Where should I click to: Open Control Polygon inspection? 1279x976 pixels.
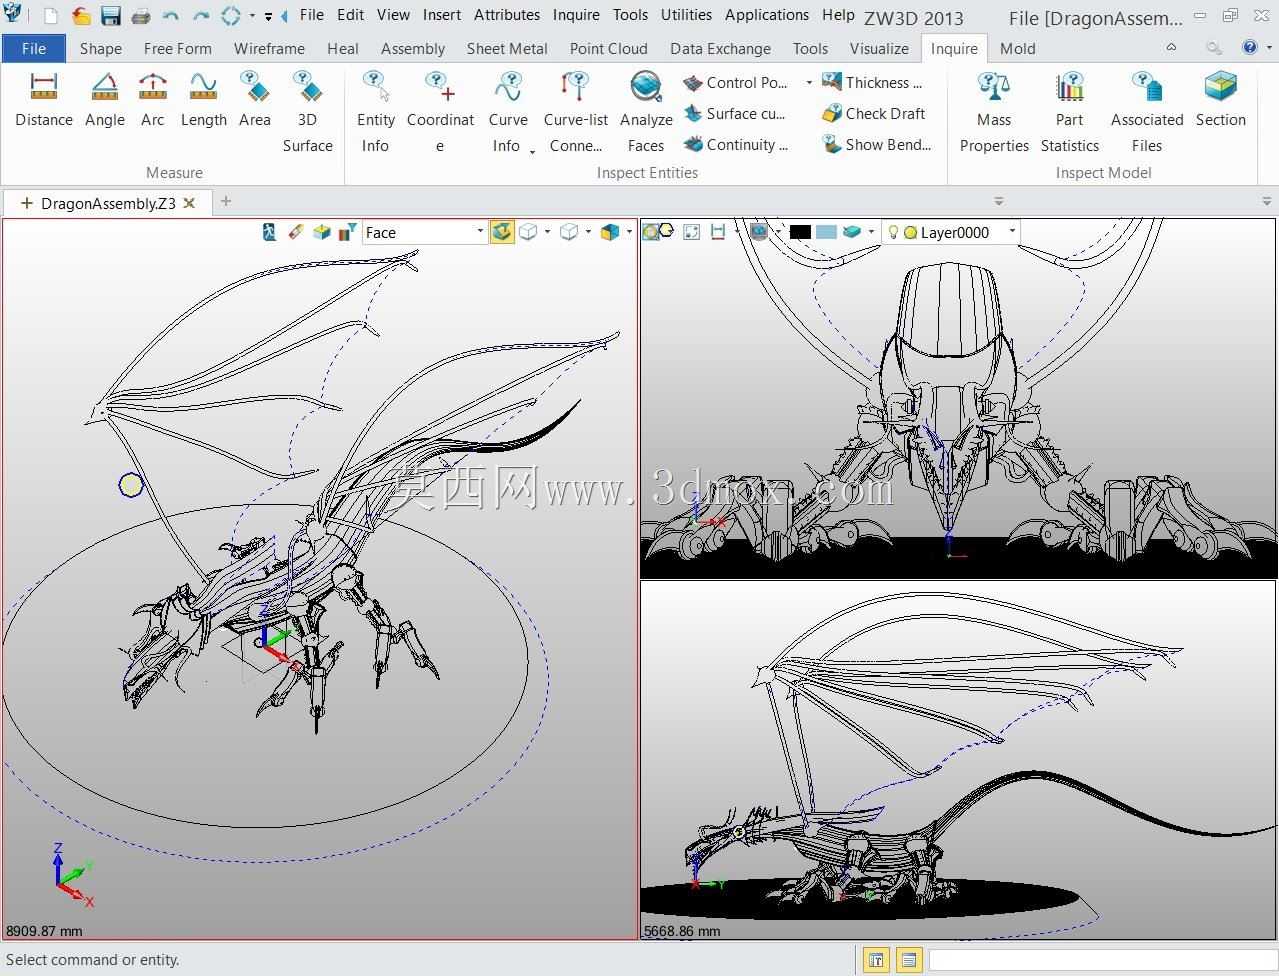pyautogui.click(x=736, y=82)
